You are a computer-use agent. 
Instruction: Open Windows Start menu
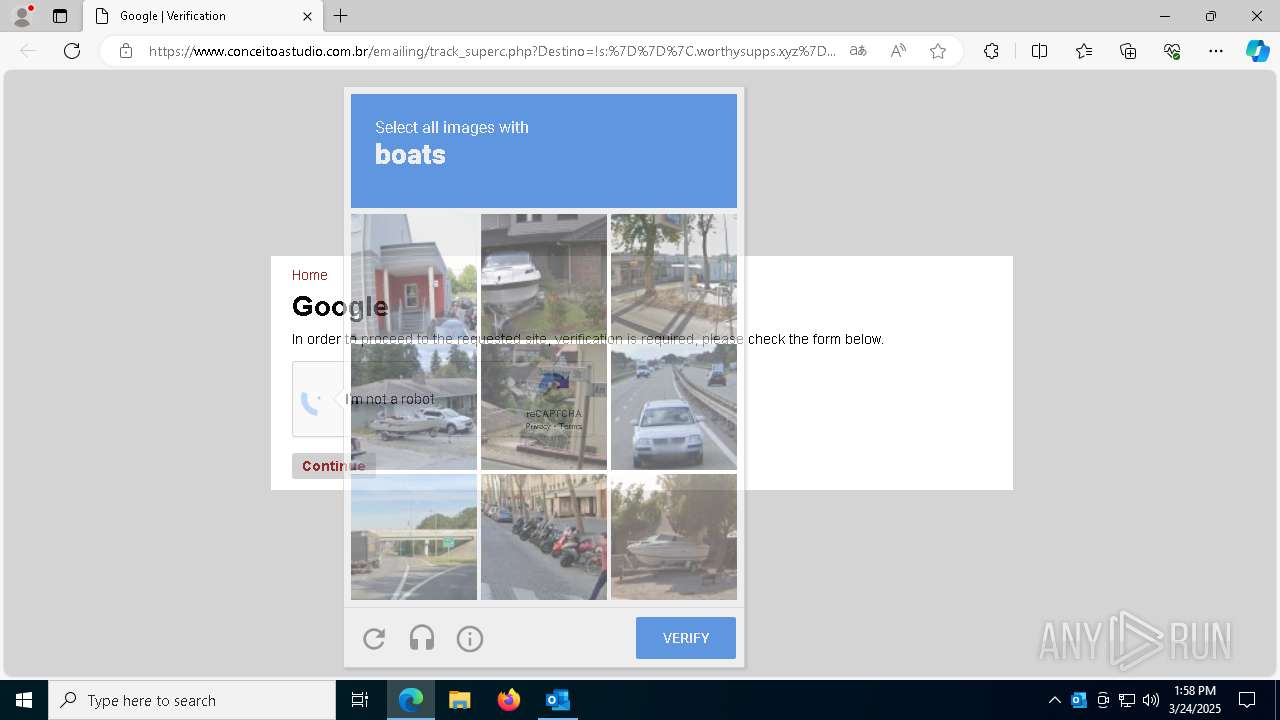[24, 700]
